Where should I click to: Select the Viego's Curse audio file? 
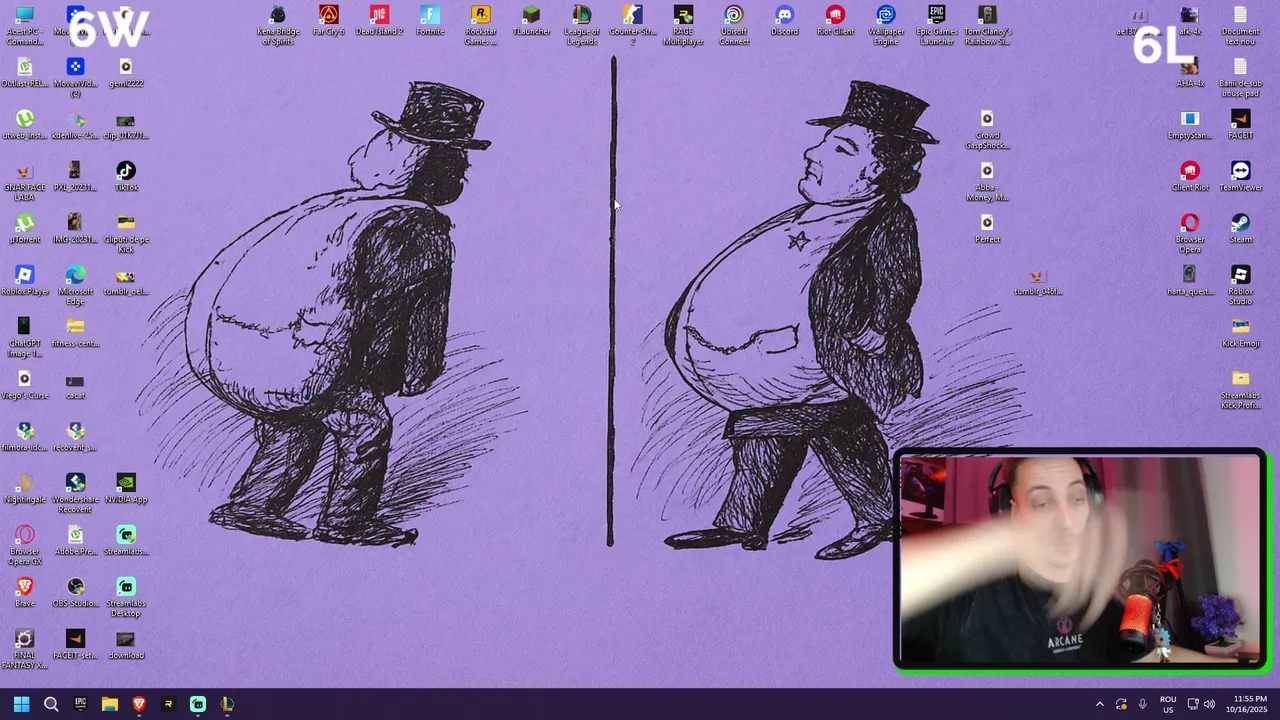(25, 385)
